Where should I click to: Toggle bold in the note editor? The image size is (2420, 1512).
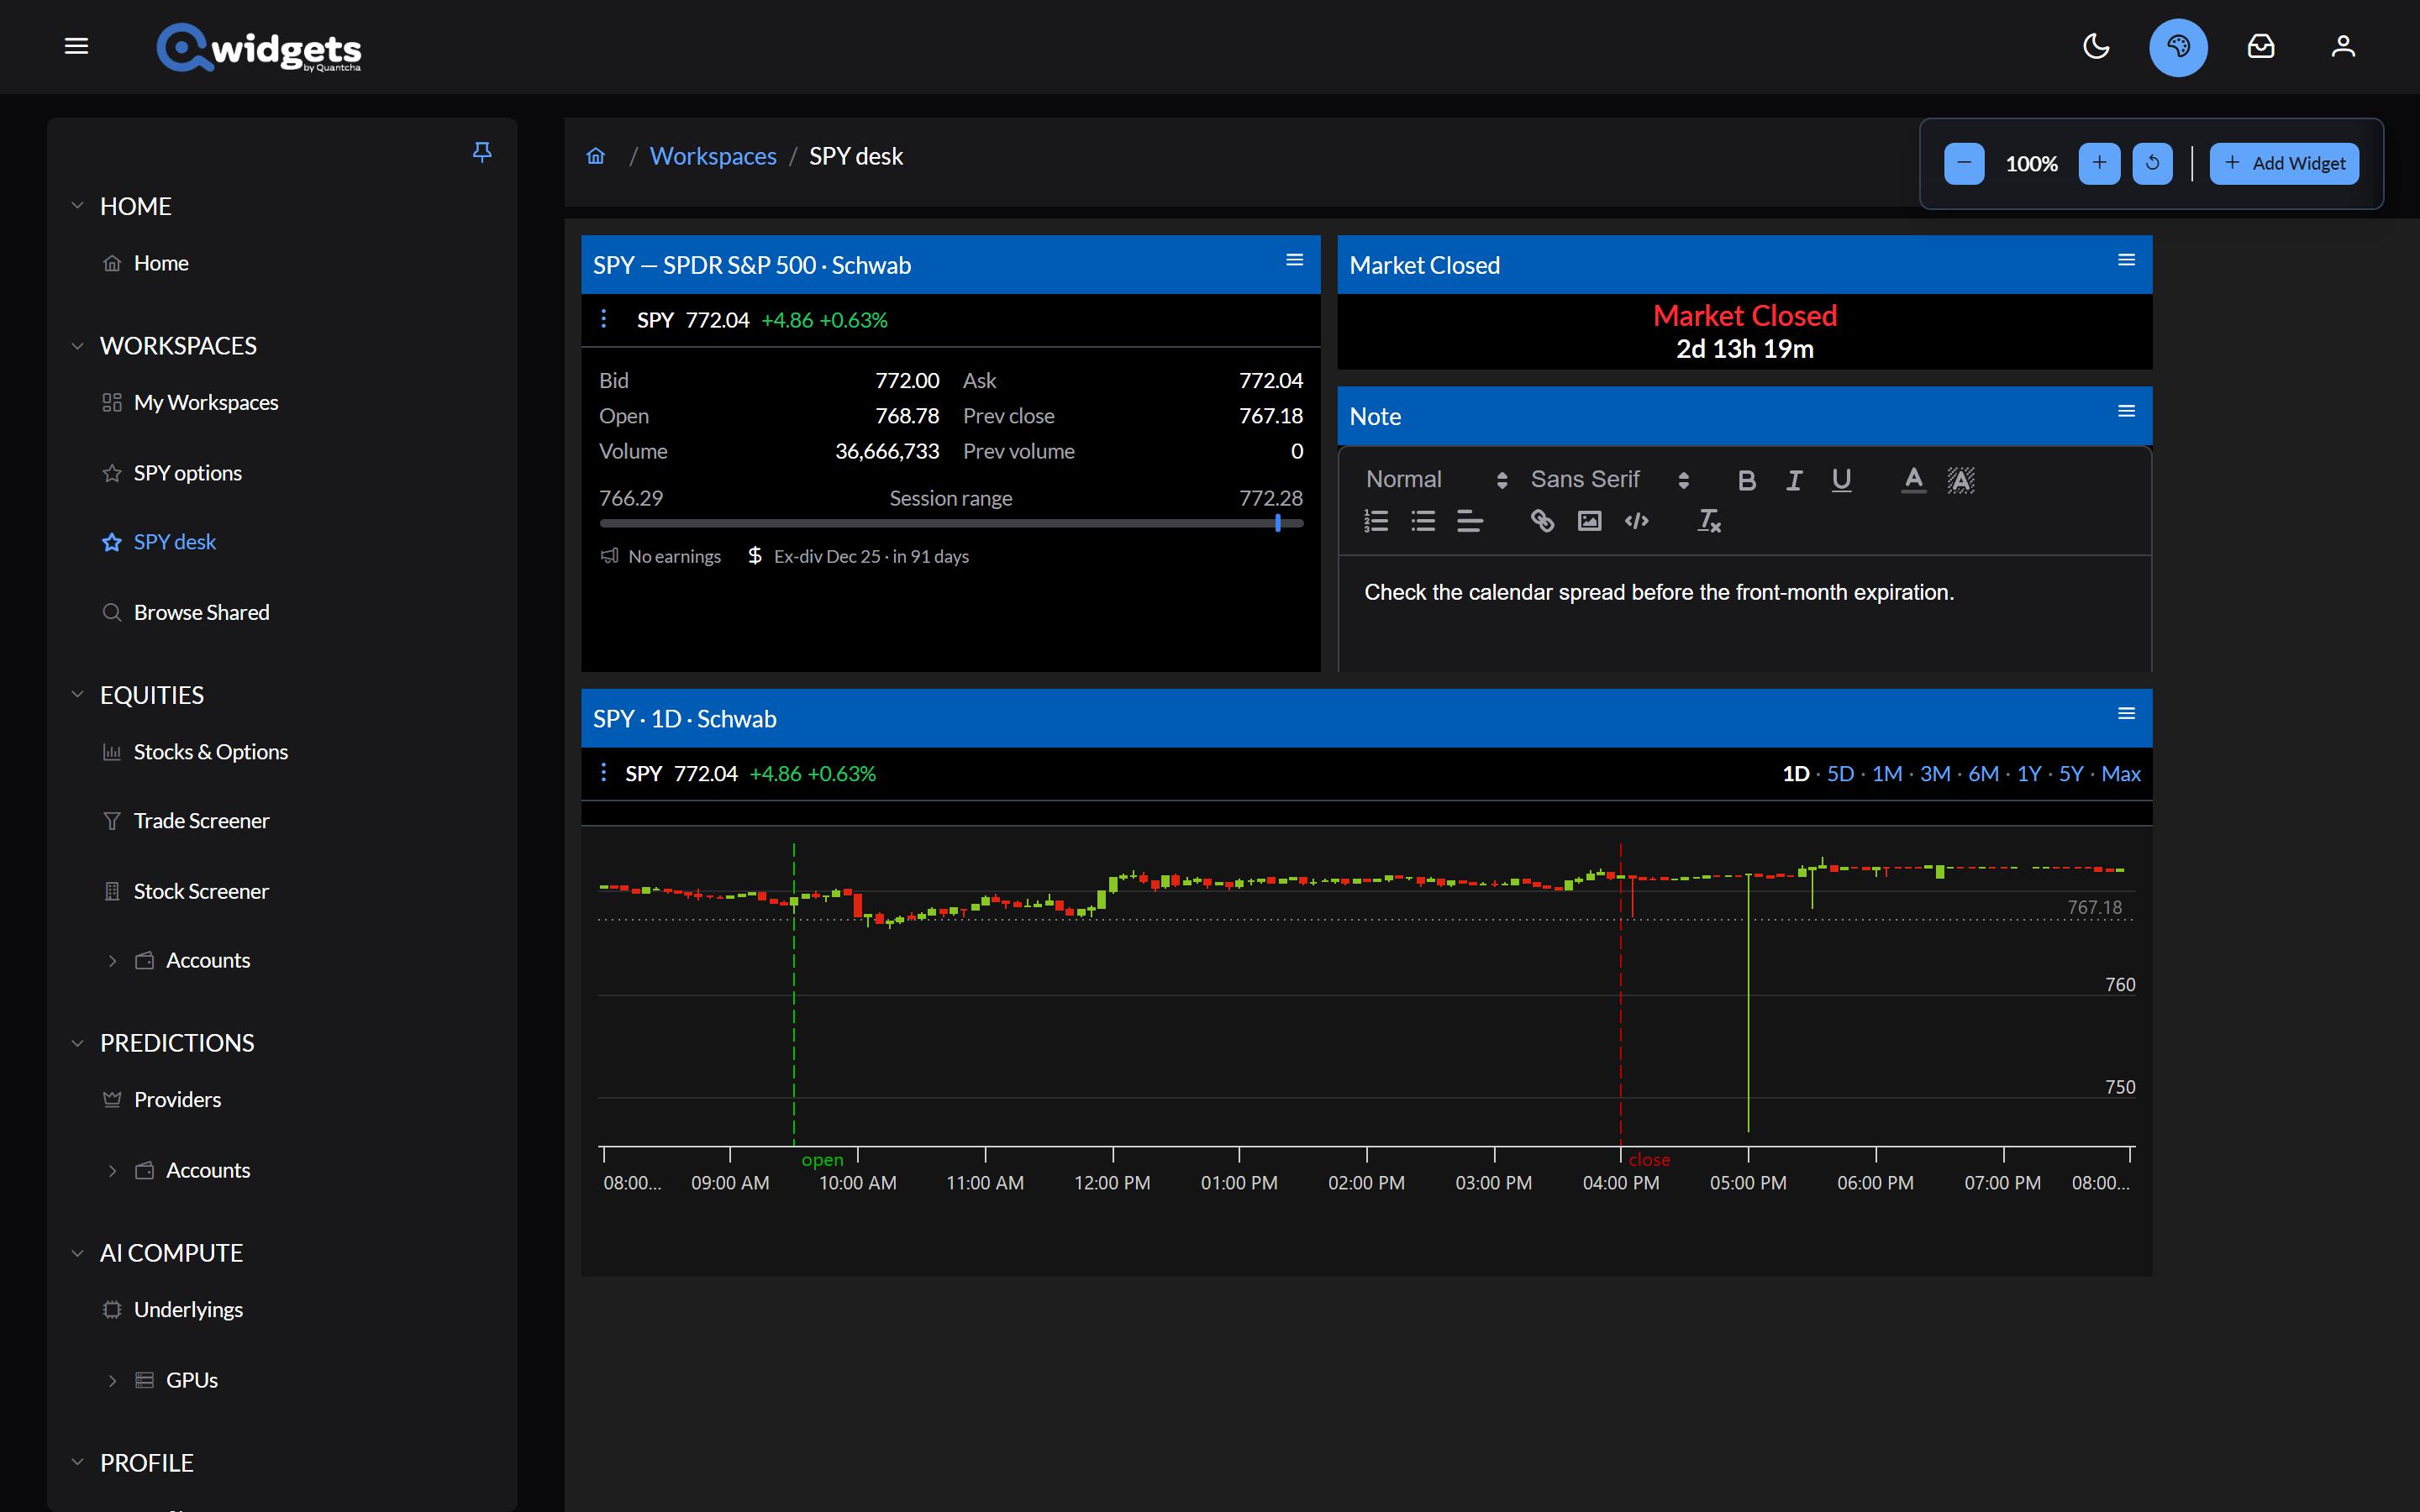tap(1746, 480)
